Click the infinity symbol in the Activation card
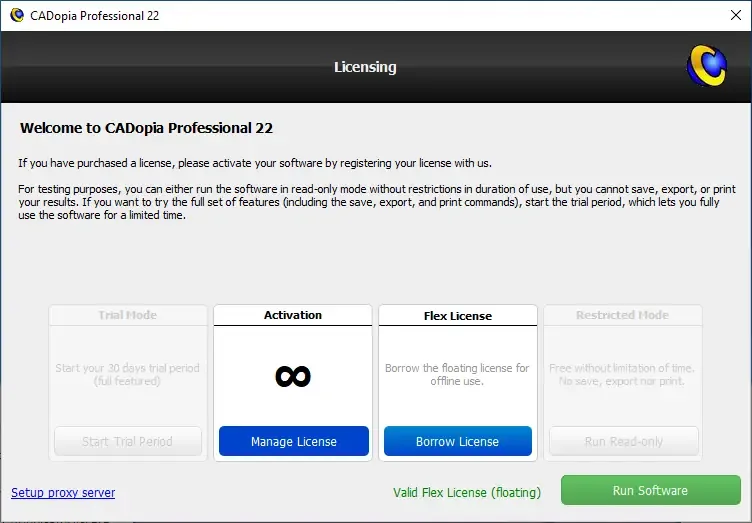This screenshot has width=752, height=523. tap(293, 376)
